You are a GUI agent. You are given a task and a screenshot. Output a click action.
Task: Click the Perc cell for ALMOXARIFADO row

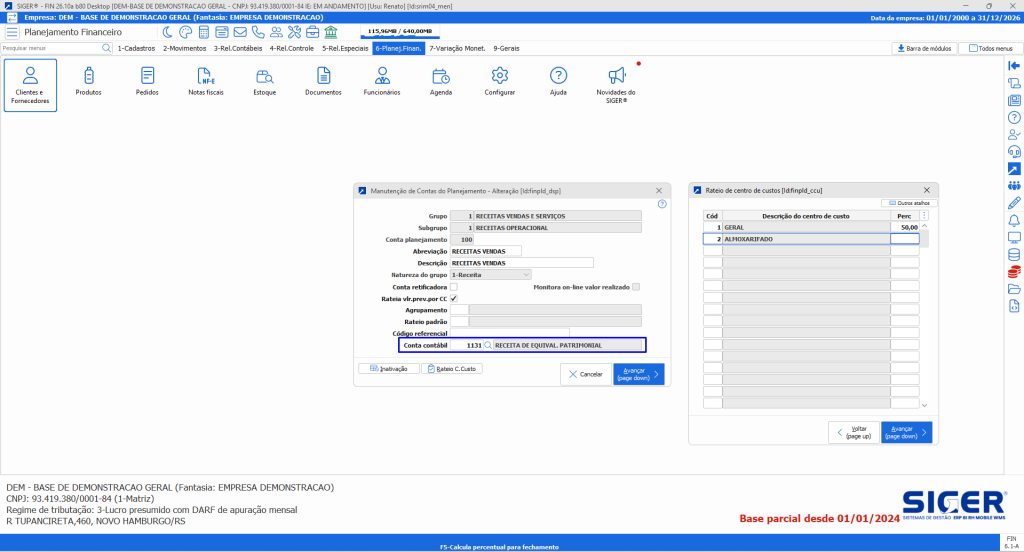[904, 239]
